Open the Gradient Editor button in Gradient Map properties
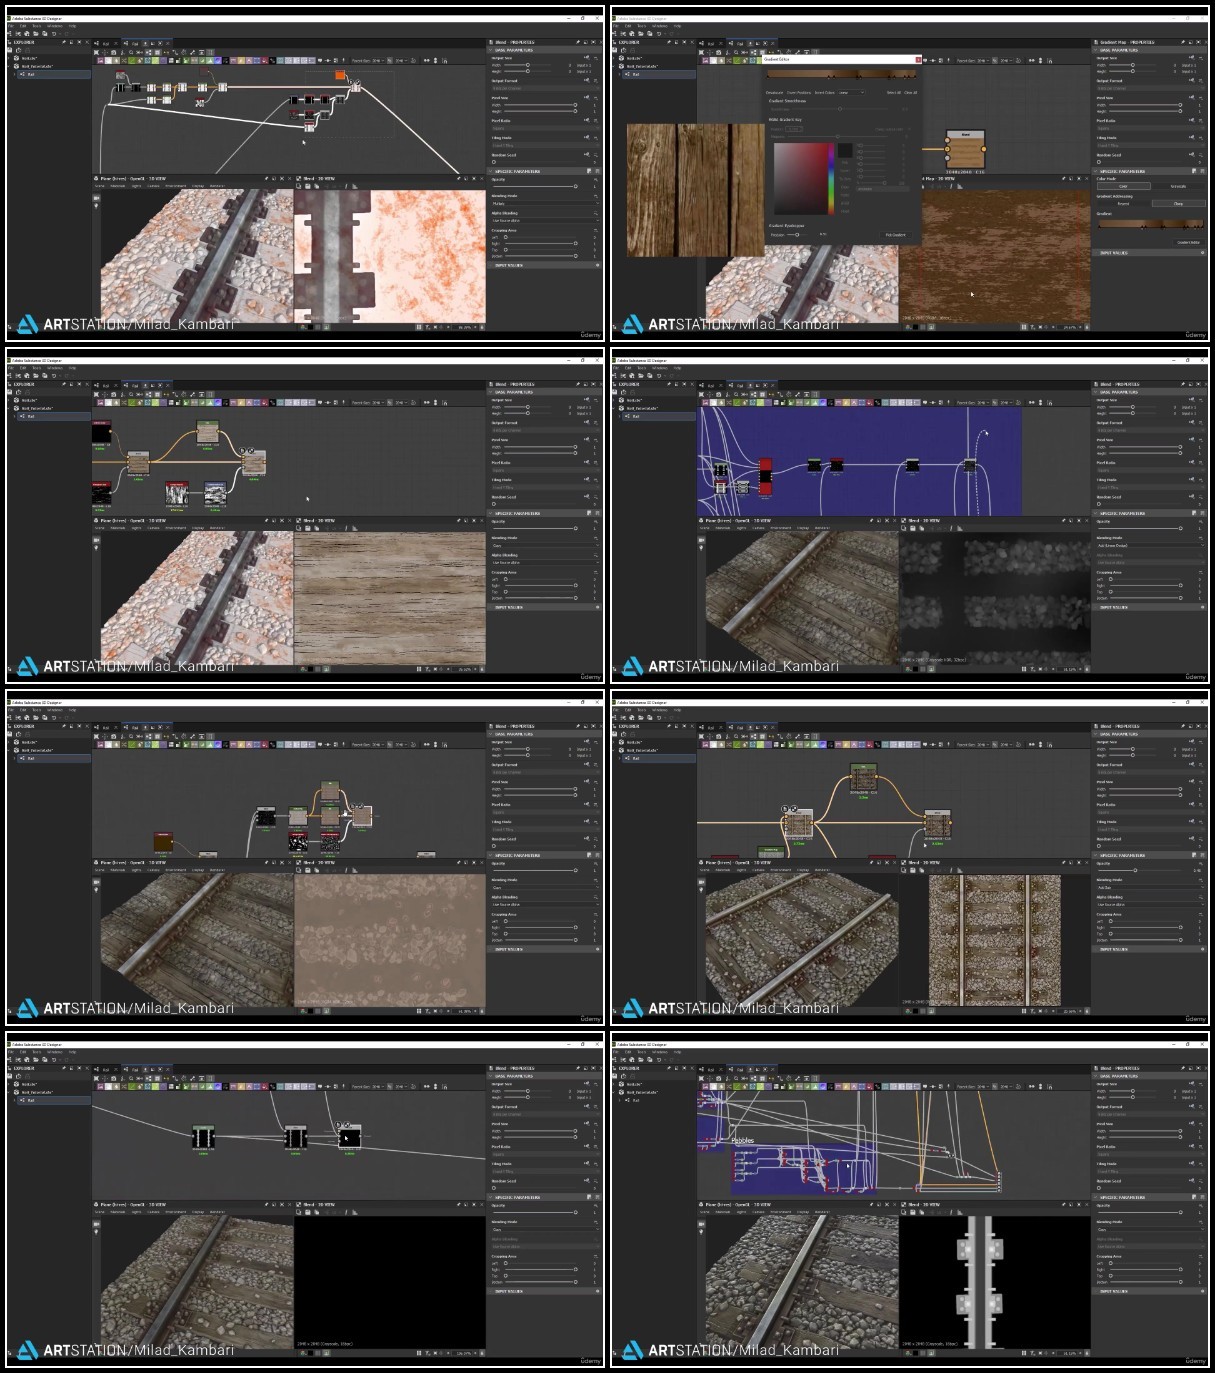Screen dimensions: 1215x1373 click(1188, 242)
